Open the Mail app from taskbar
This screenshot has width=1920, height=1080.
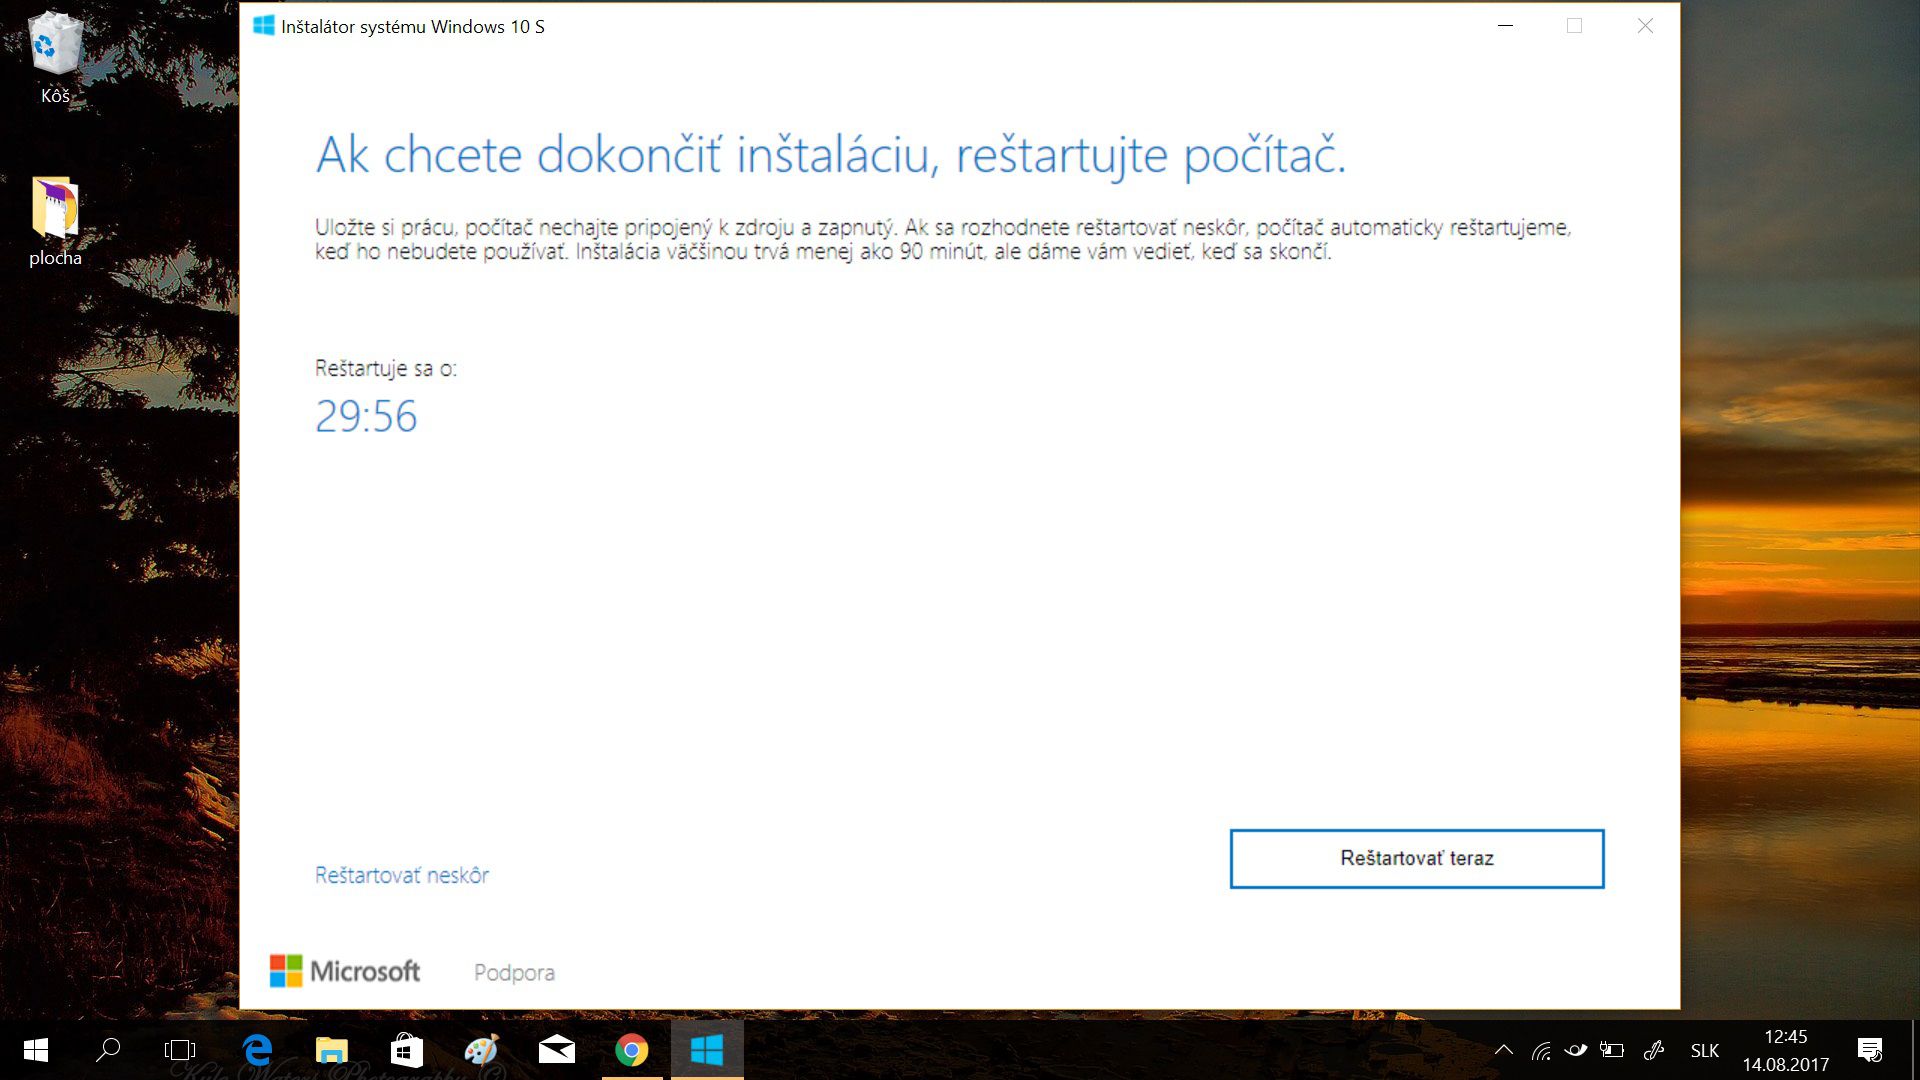[x=556, y=1050]
